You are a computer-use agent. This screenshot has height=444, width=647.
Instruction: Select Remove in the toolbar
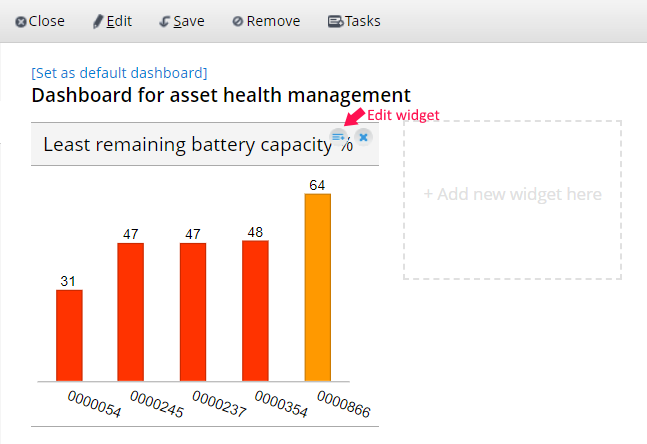coord(266,21)
